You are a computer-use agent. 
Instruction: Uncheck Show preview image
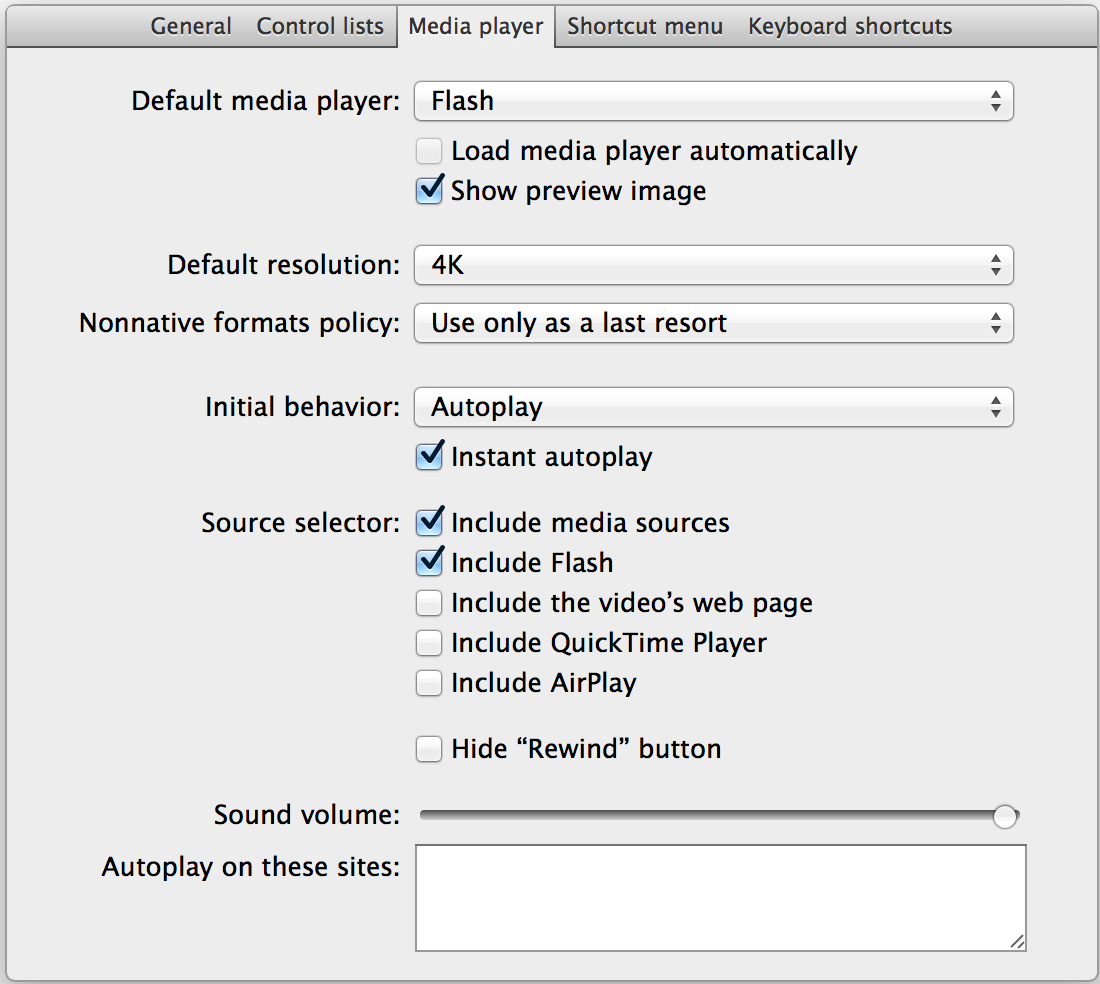[x=429, y=191]
